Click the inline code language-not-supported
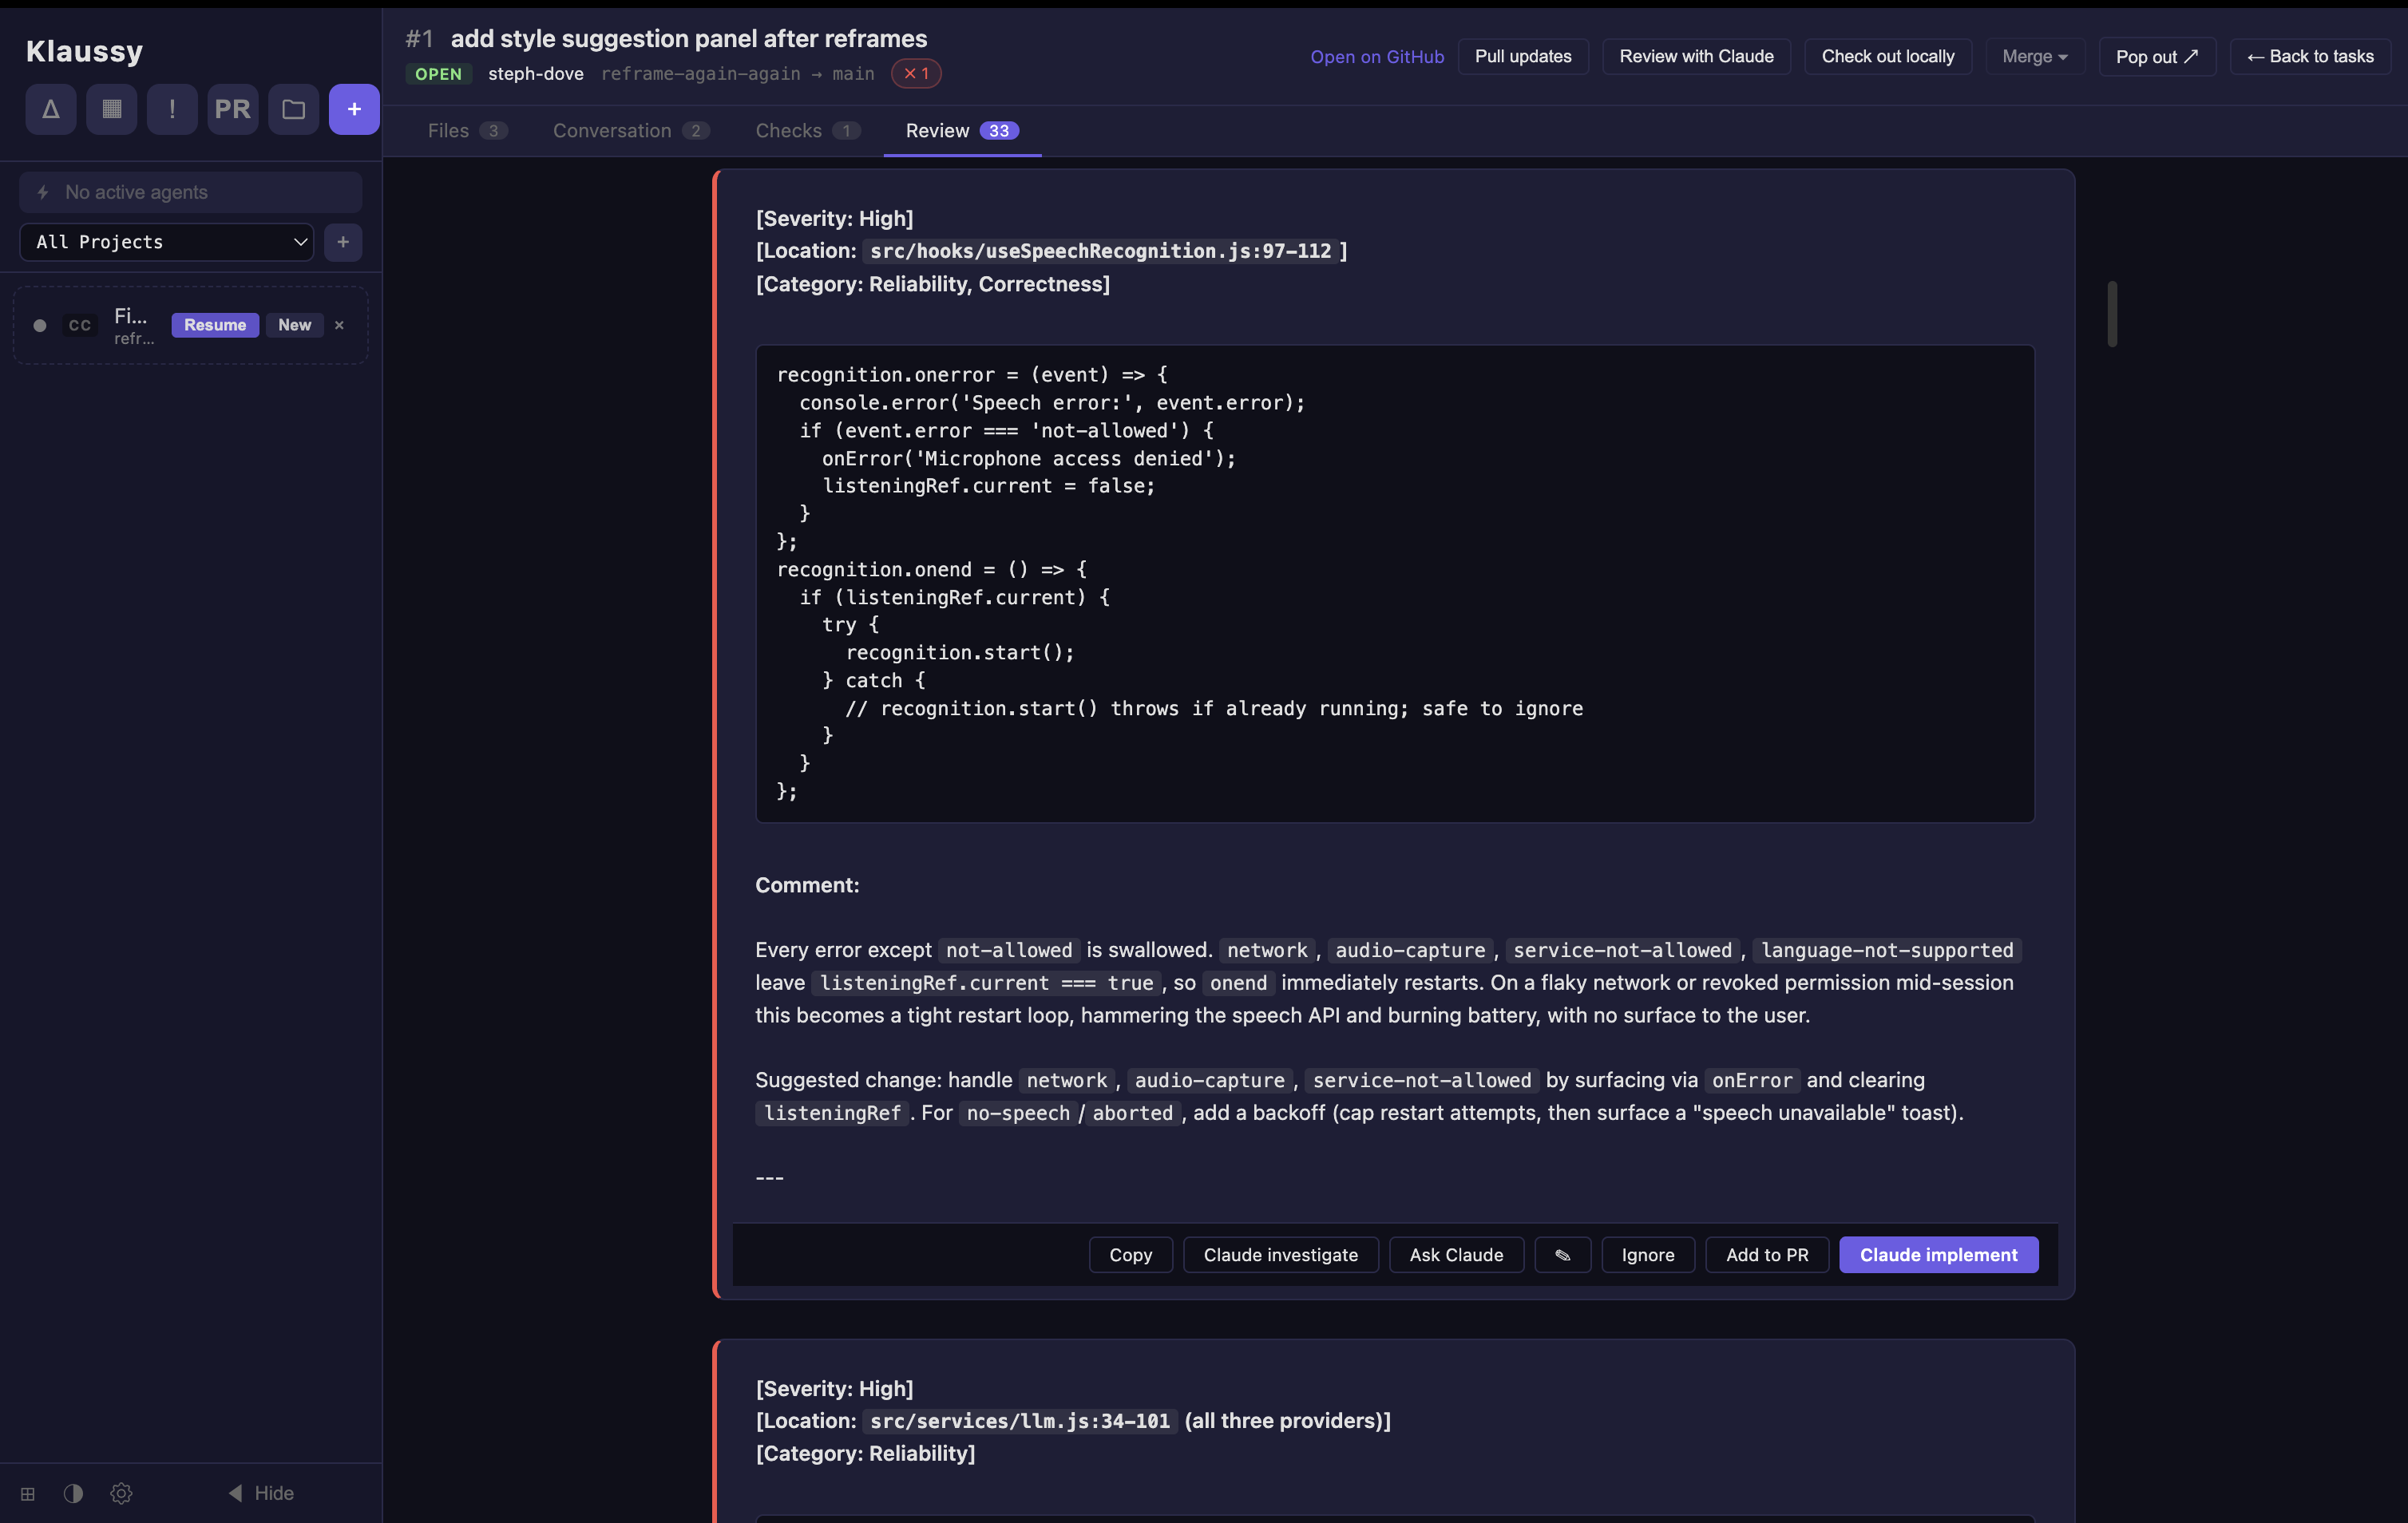The width and height of the screenshot is (2408, 1523). point(1886,950)
